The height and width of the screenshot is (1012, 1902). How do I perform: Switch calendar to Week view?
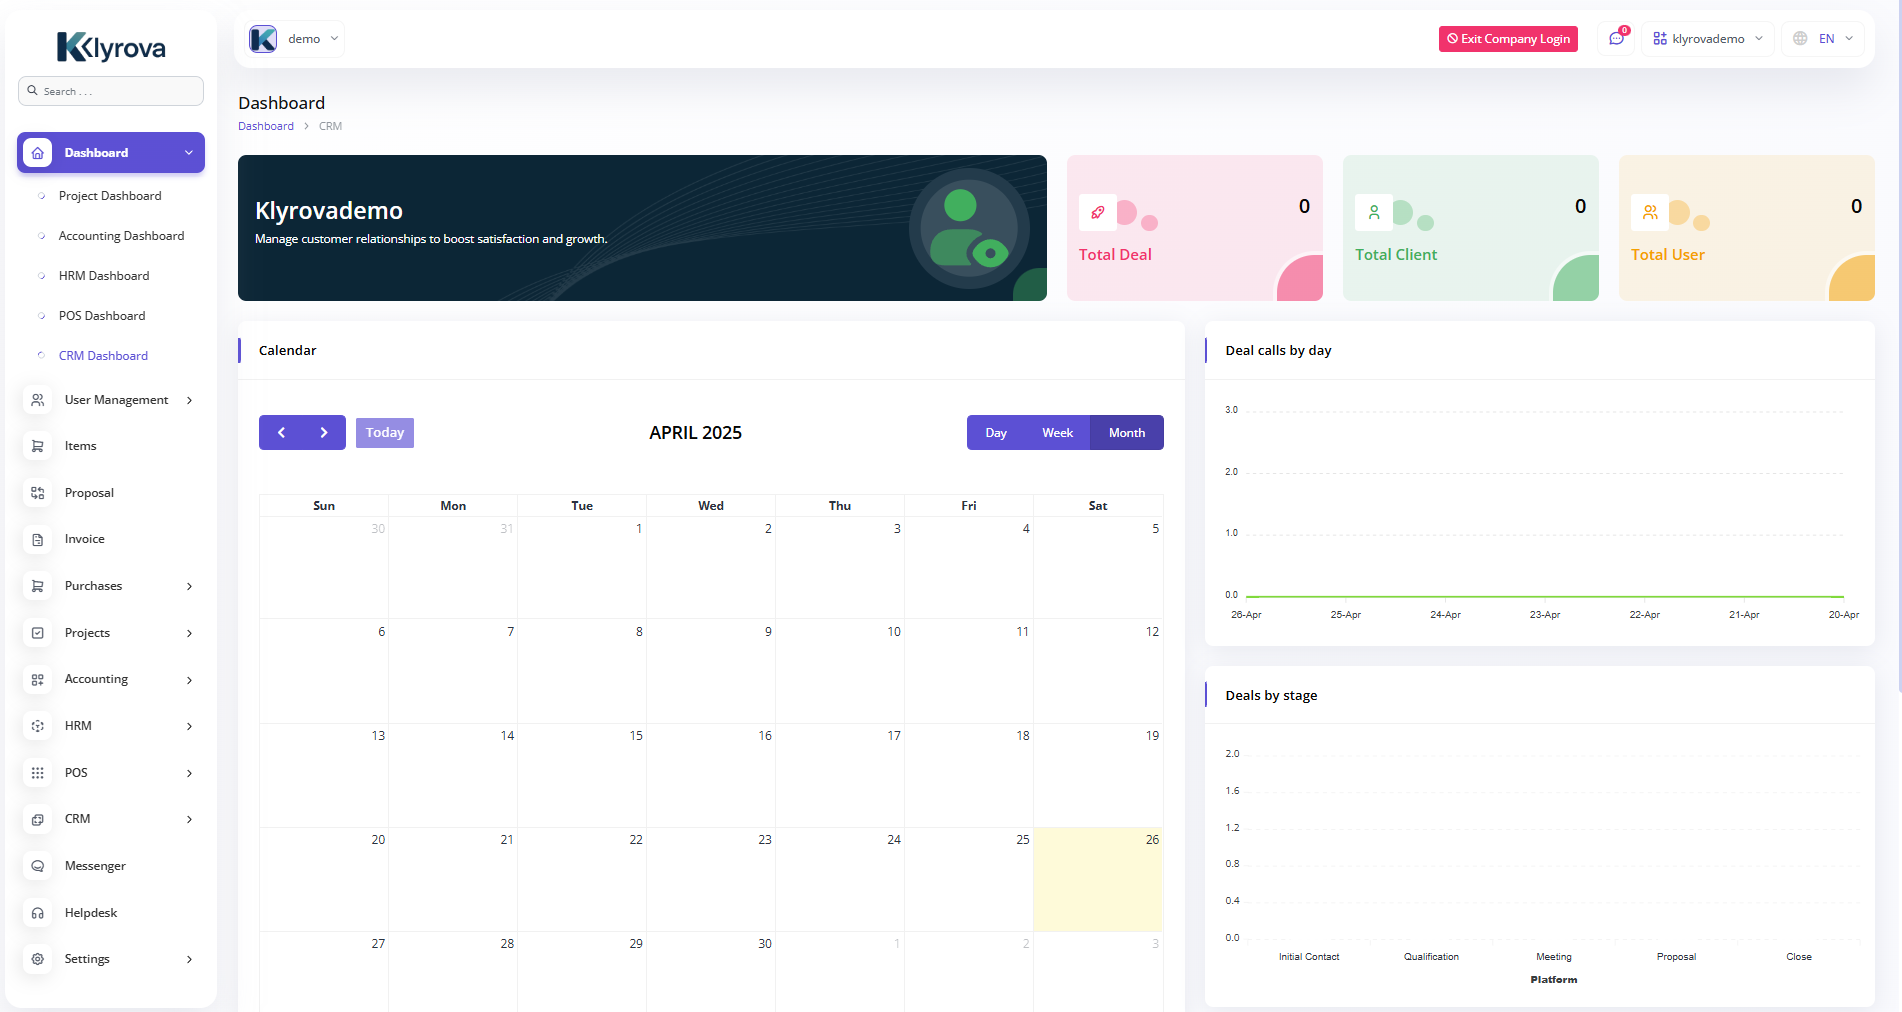pos(1057,433)
